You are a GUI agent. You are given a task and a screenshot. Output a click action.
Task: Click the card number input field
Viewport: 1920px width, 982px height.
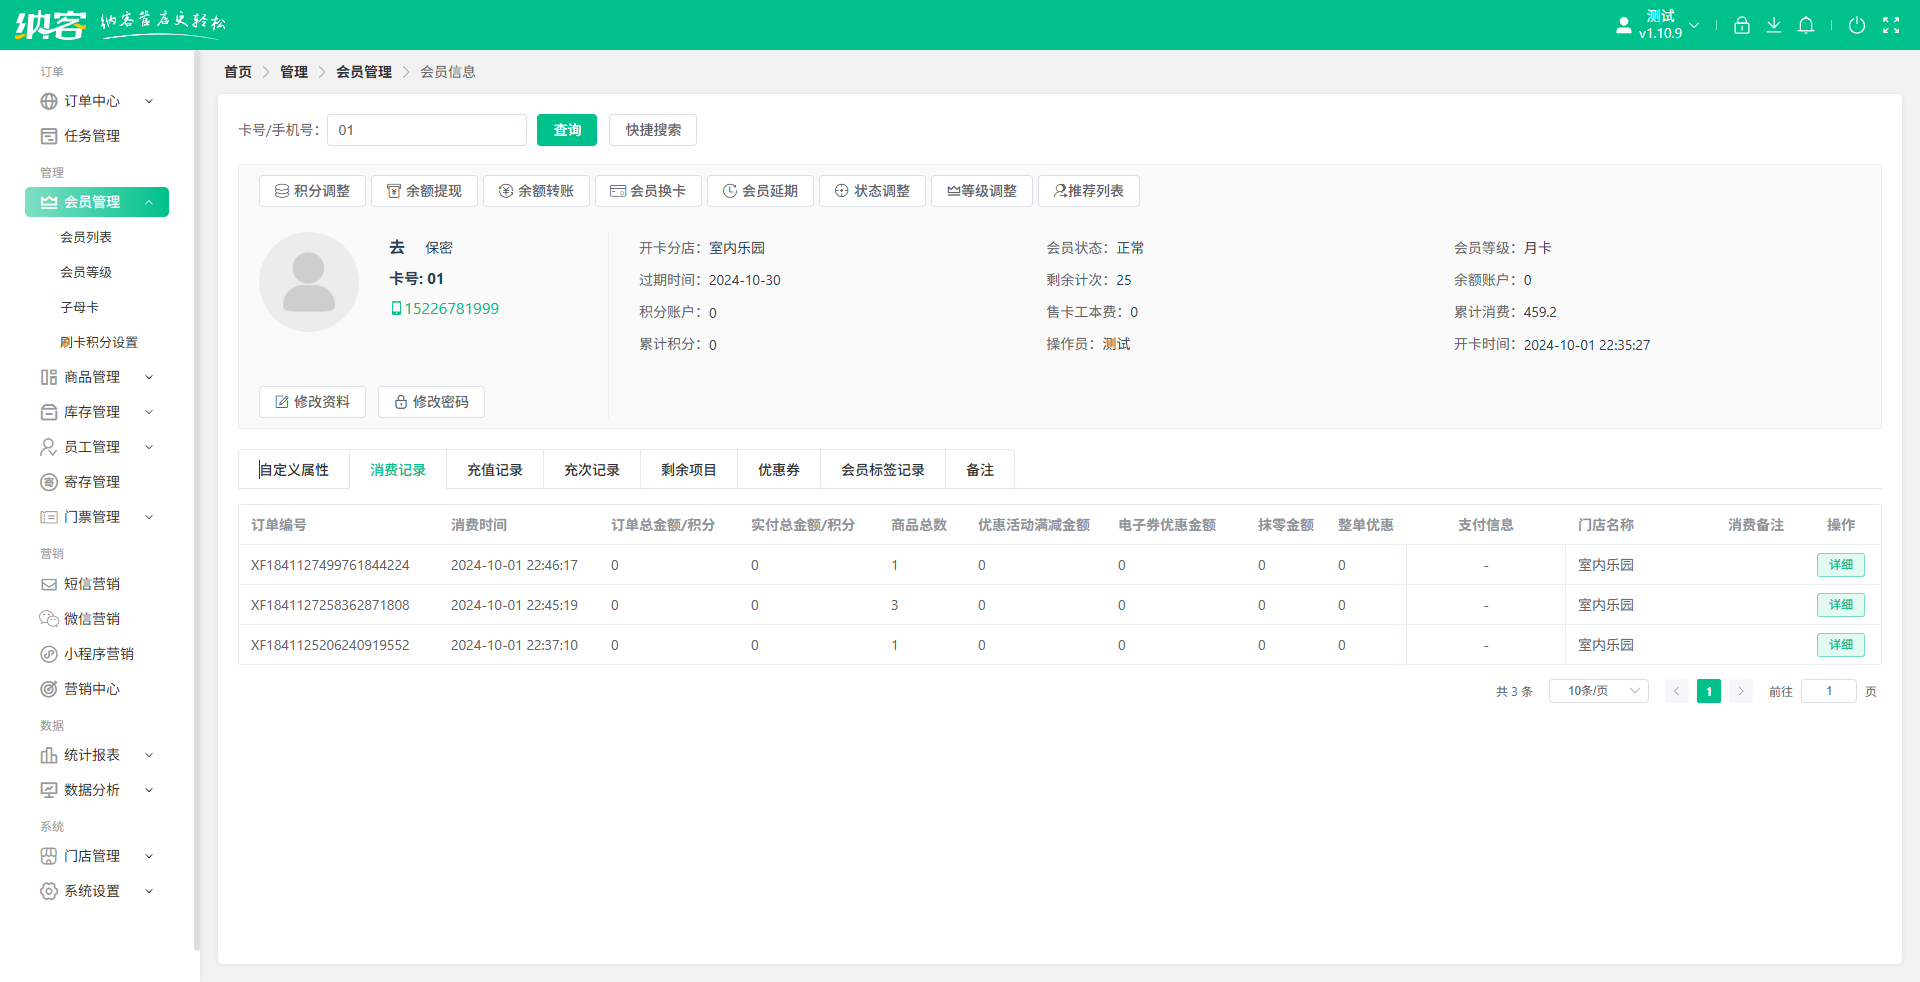point(426,130)
